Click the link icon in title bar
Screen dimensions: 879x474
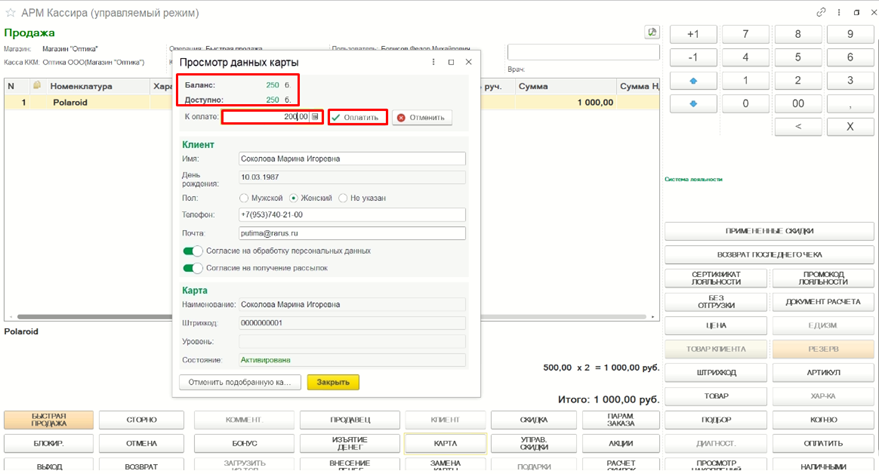[x=821, y=12]
